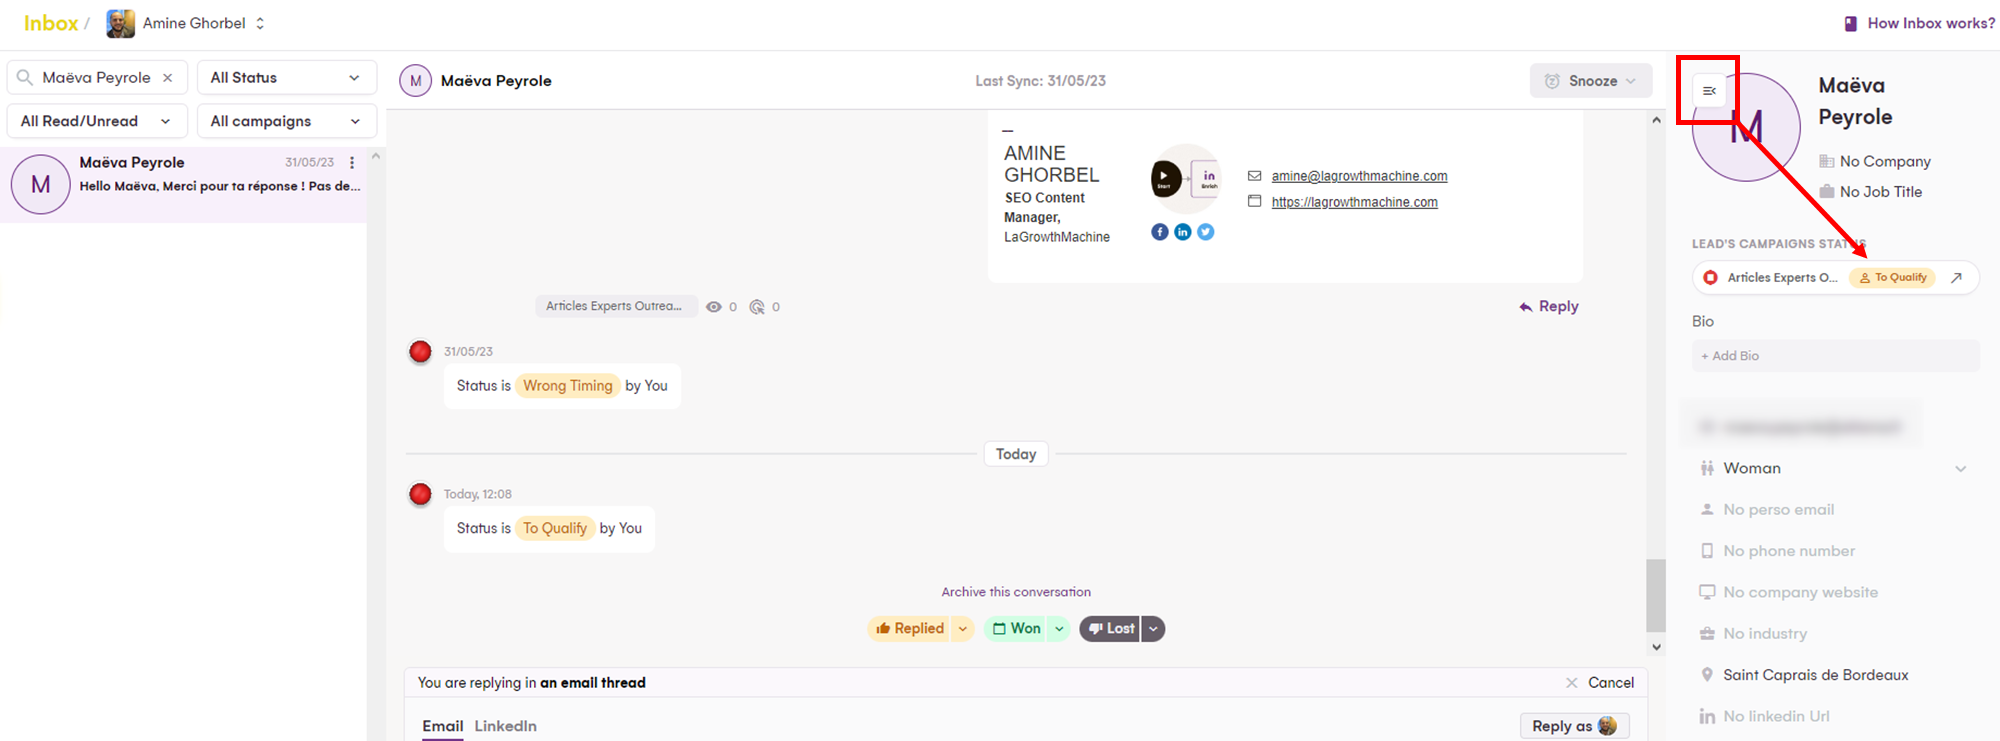Click the red campaign icon beside Wrong Timing
Image resolution: width=2000 pixels, height=741 pixels.
[420, 352]
